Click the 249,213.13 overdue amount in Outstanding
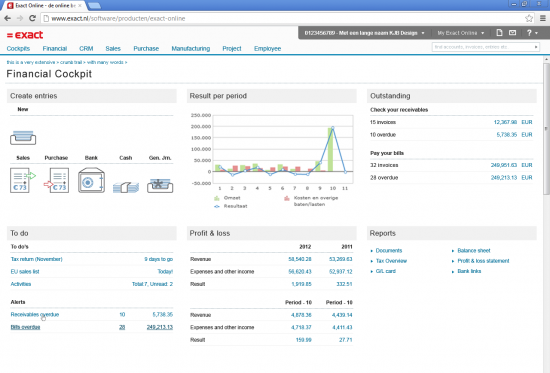This screenshot has width=550, height=373. point(504,178)
